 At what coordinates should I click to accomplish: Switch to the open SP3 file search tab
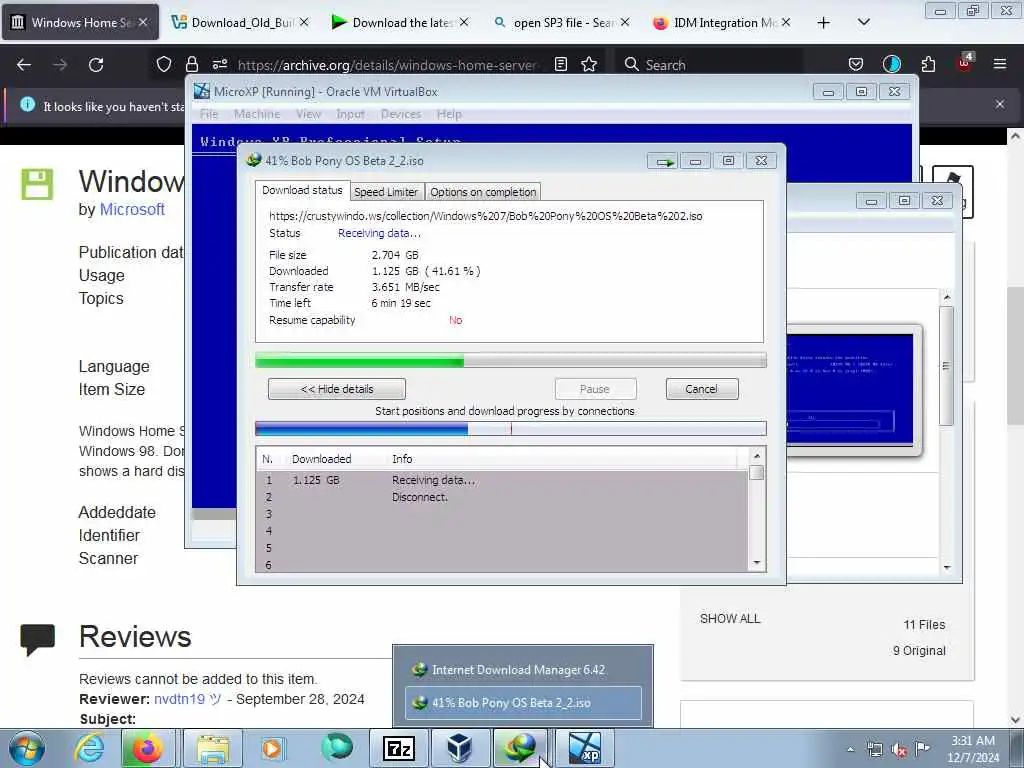pyautogui.click(x=560, y=22)
